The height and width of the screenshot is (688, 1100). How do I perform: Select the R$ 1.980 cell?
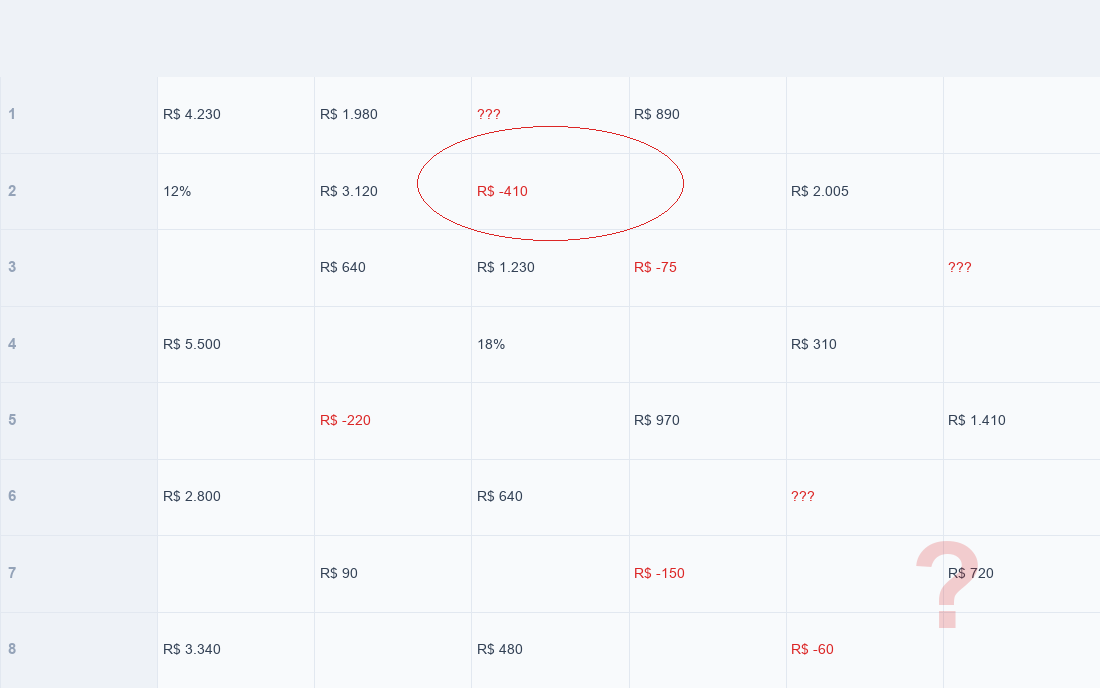coord(393,115)
